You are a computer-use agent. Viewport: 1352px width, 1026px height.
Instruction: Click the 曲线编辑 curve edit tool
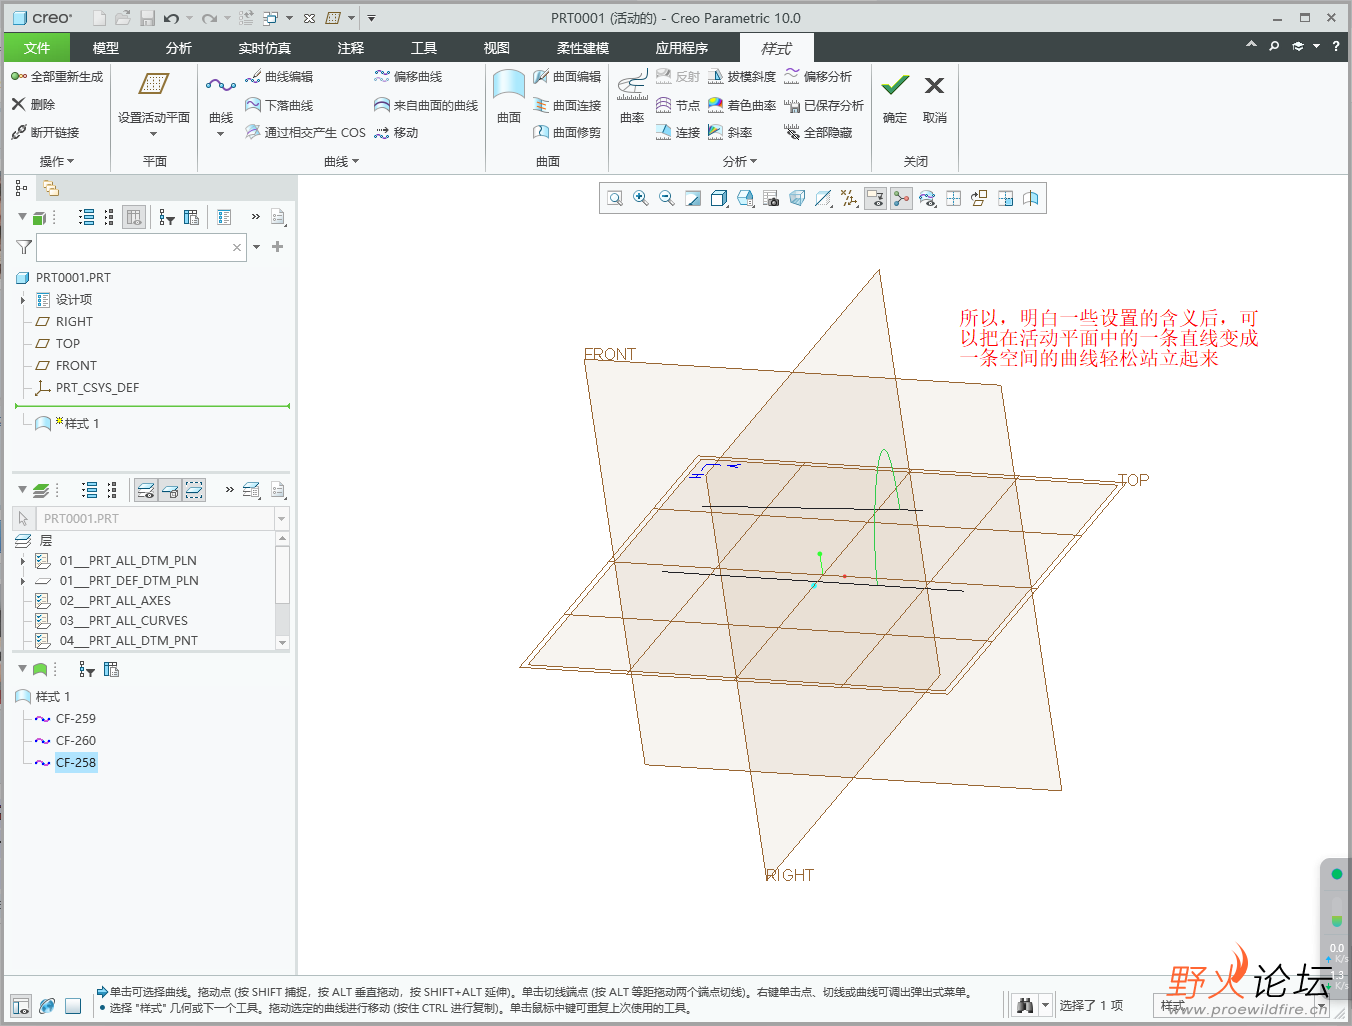(279, 76)
